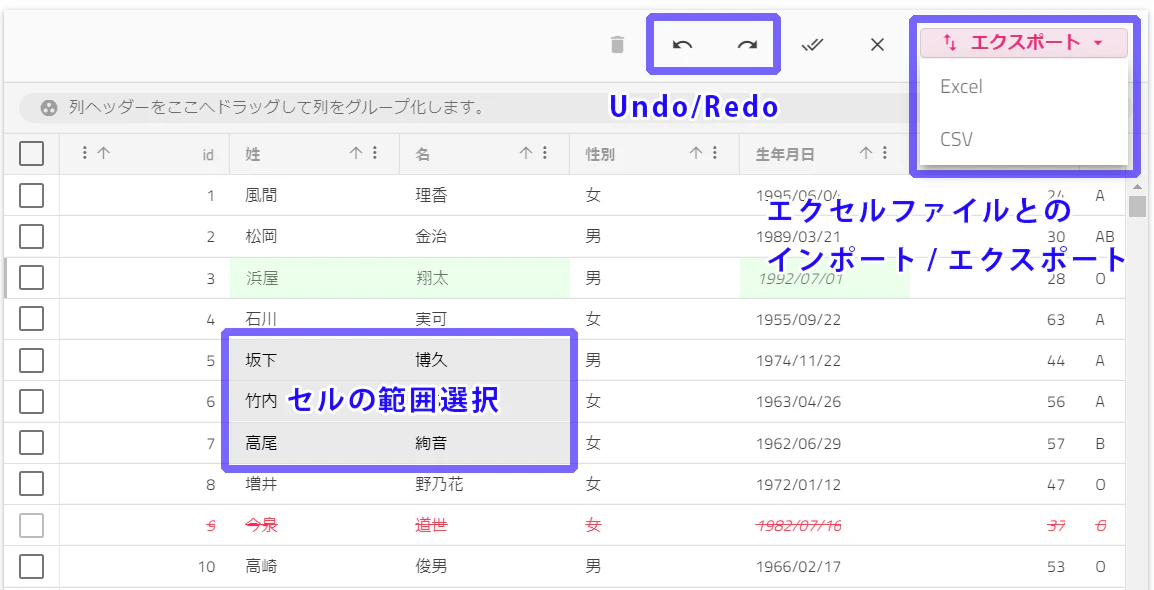Check the row for 風間 理香
Viewport: 1154px width, 590px height.
tap(31, 196)
